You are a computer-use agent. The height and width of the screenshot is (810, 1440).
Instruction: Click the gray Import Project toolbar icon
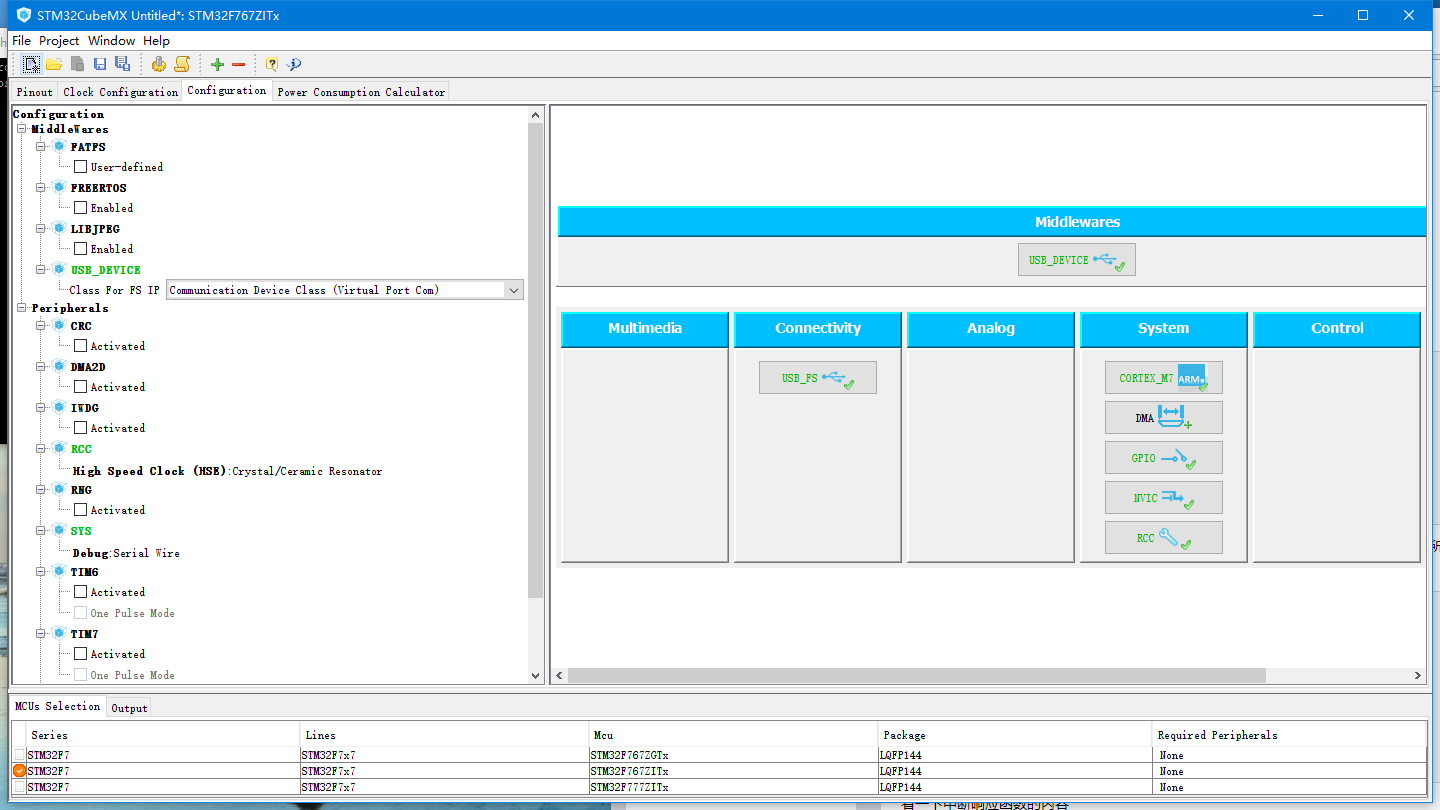pos(77,64)
